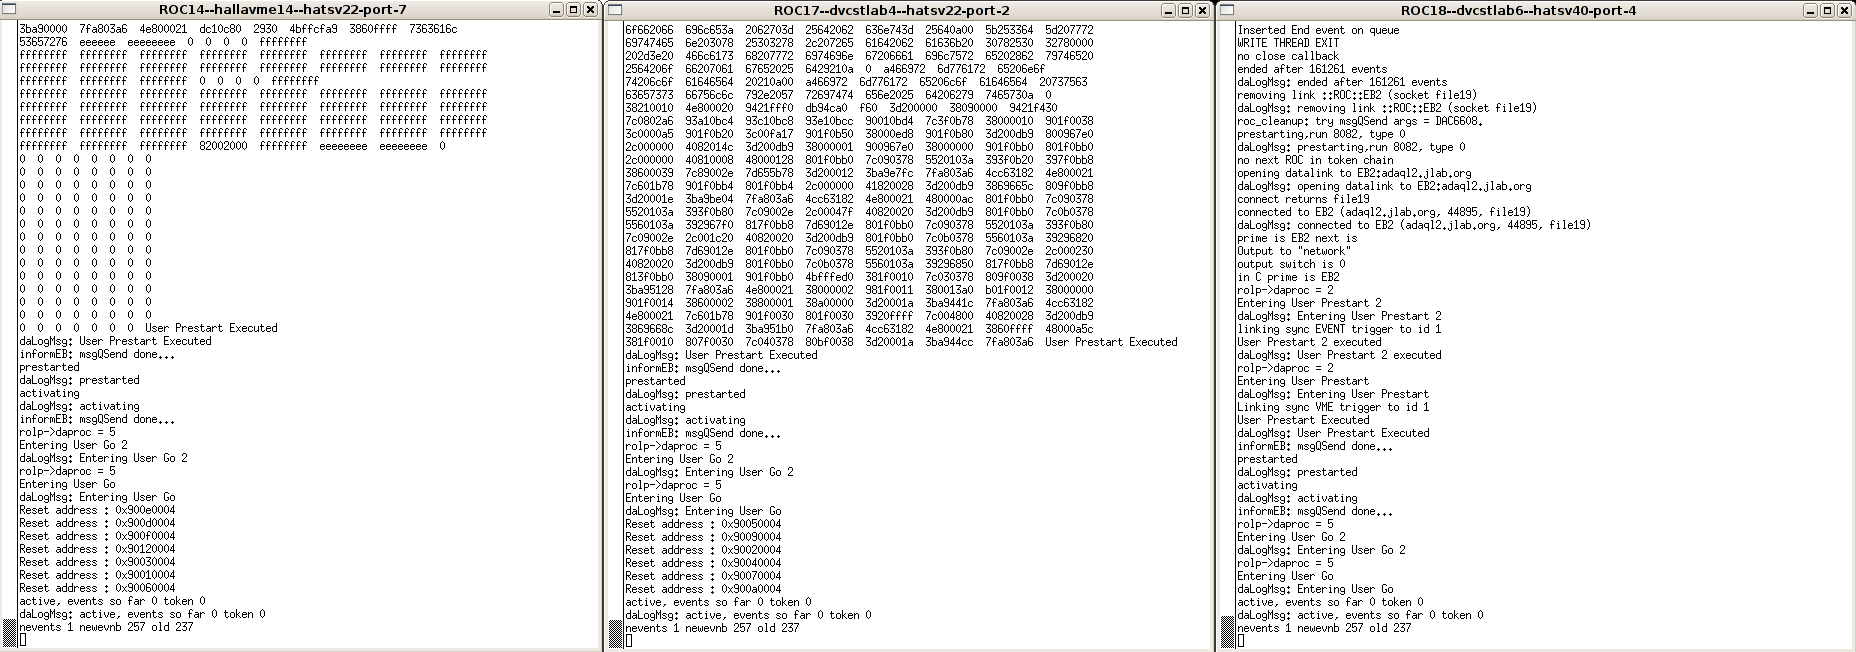Click the scrollbar thumb in ROC14 terminal
This screenshot has width=1856, height=652.
(9, 632)
